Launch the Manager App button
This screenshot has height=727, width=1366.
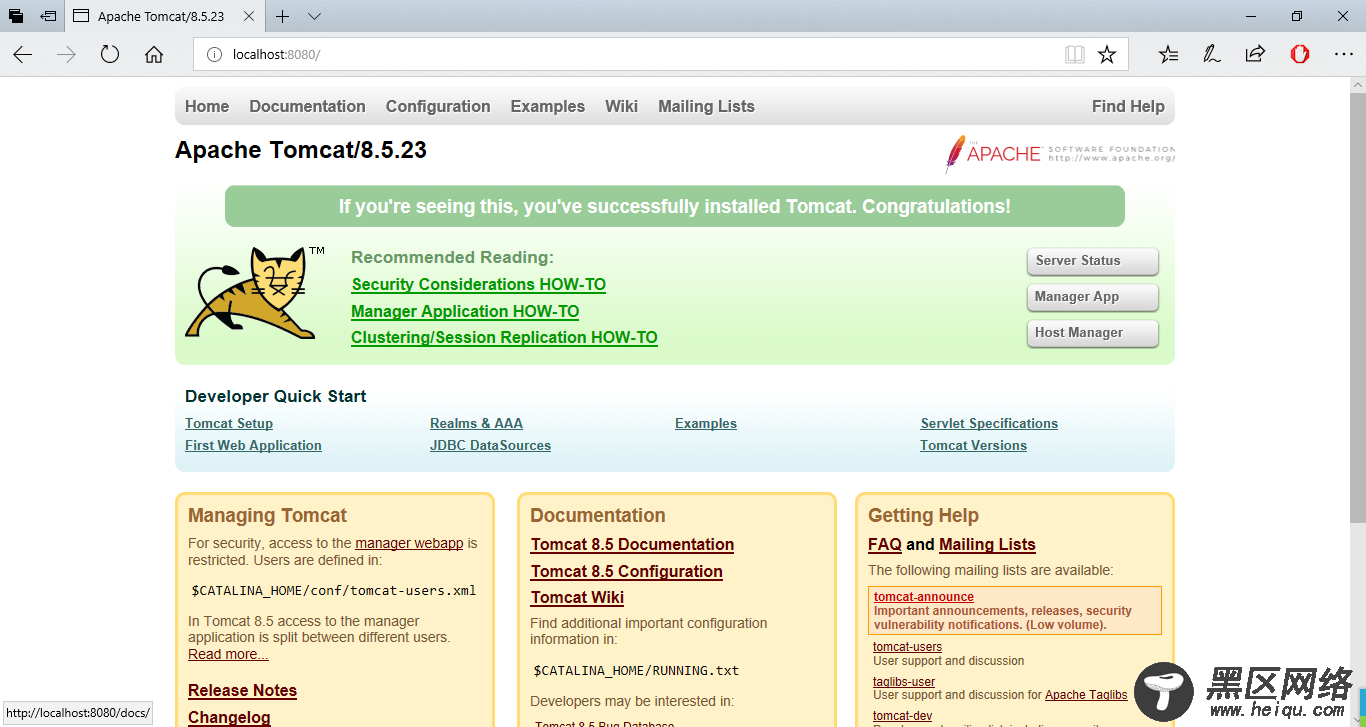(x=1092, y=297)
